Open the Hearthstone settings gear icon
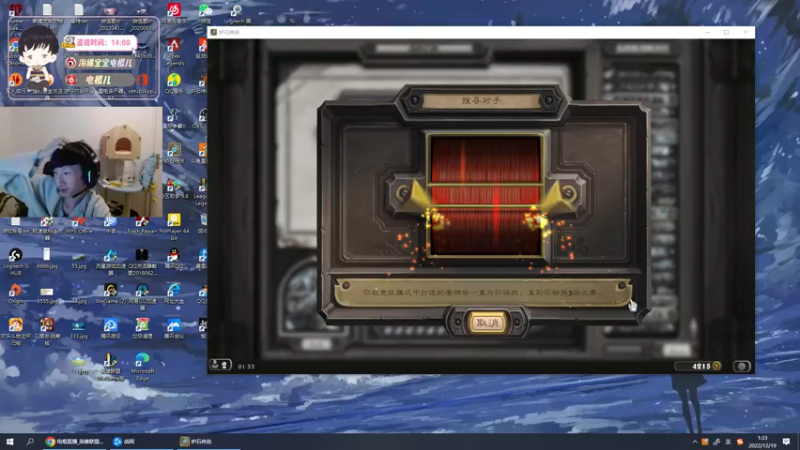 741,366
